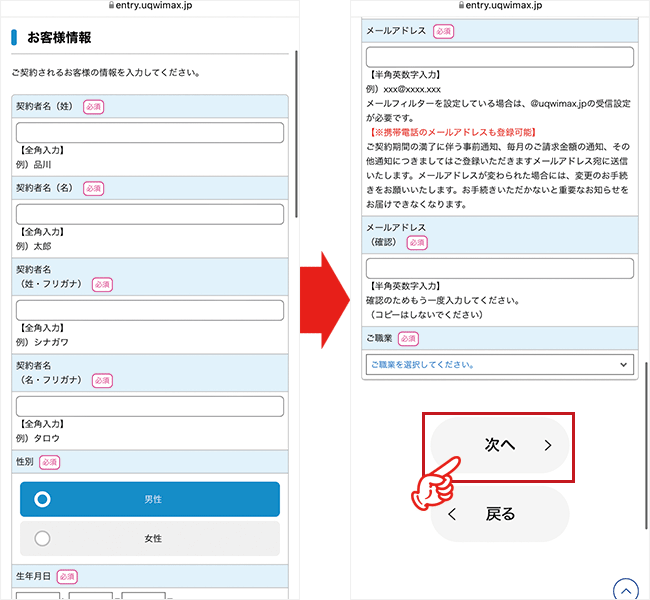The image size is (650, 600).
Task: Click the 必須 badge beside 性別
Action: point(50,462)
